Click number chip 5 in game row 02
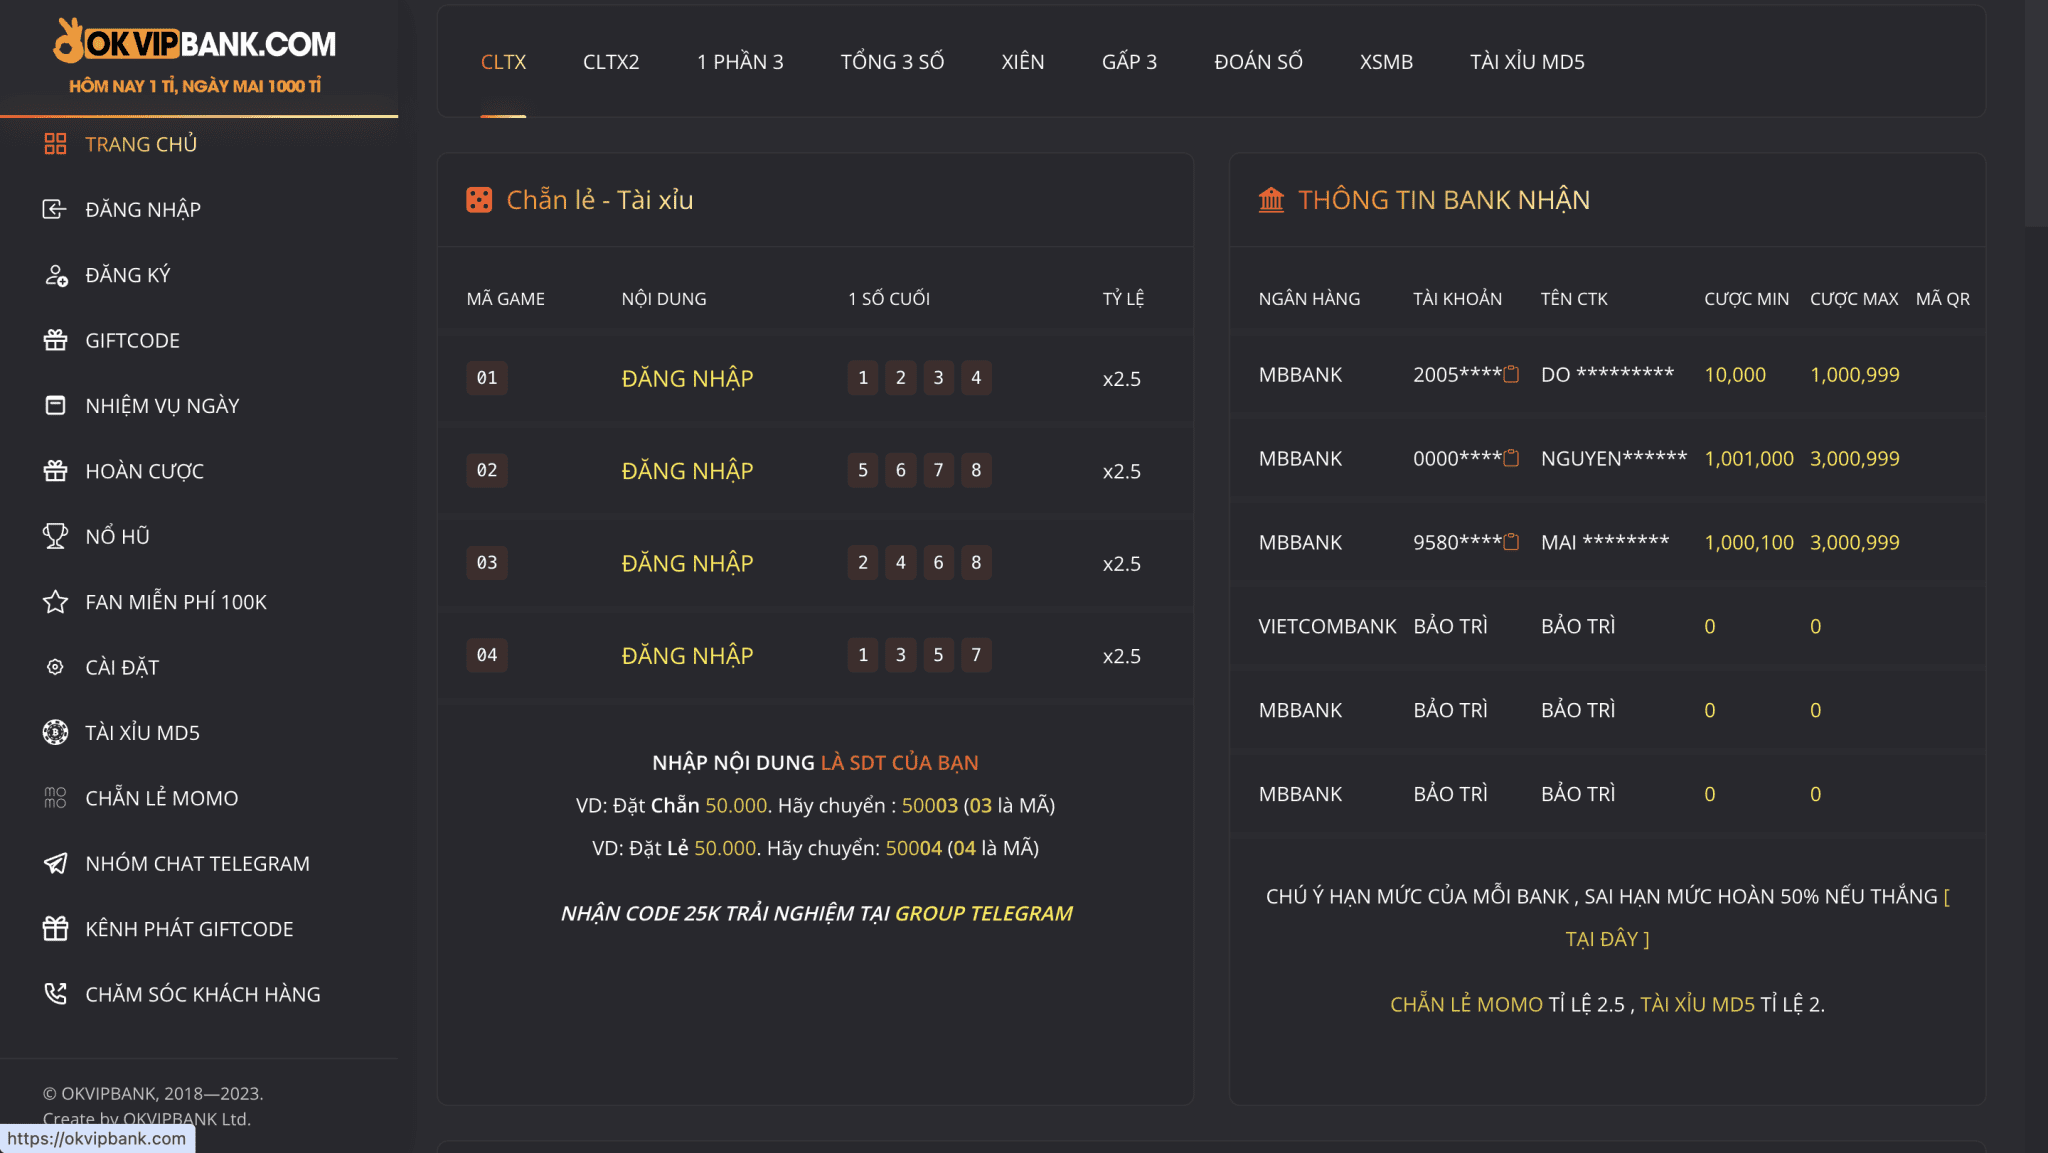The image size is (2048, 1153). [863, 470]
